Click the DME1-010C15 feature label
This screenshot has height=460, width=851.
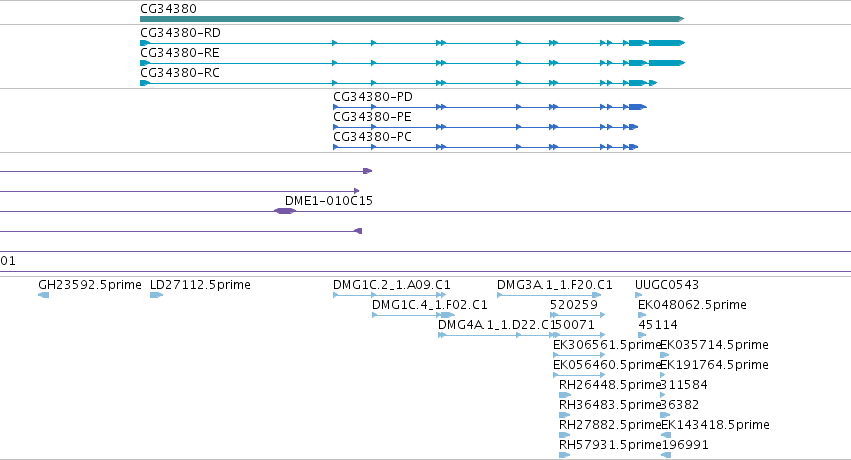click(329, 201)
